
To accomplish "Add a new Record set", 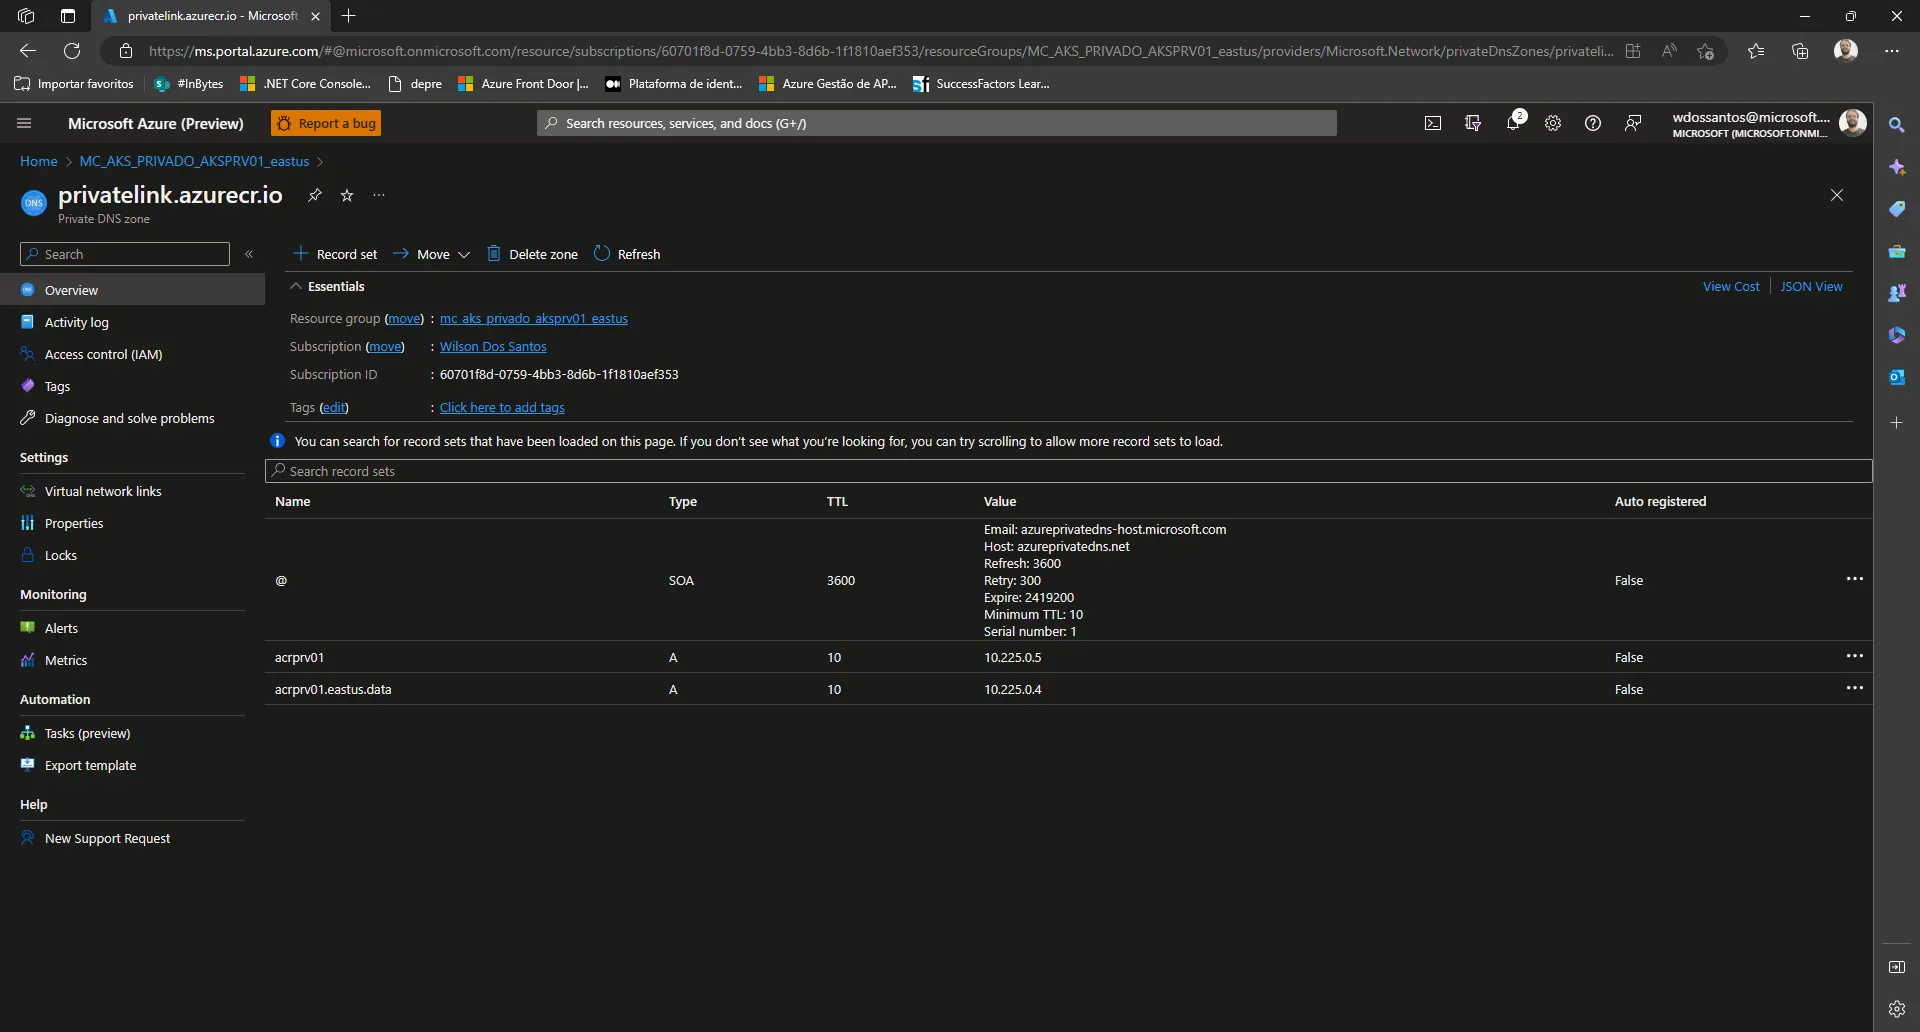I will click(x=335, y=254).
